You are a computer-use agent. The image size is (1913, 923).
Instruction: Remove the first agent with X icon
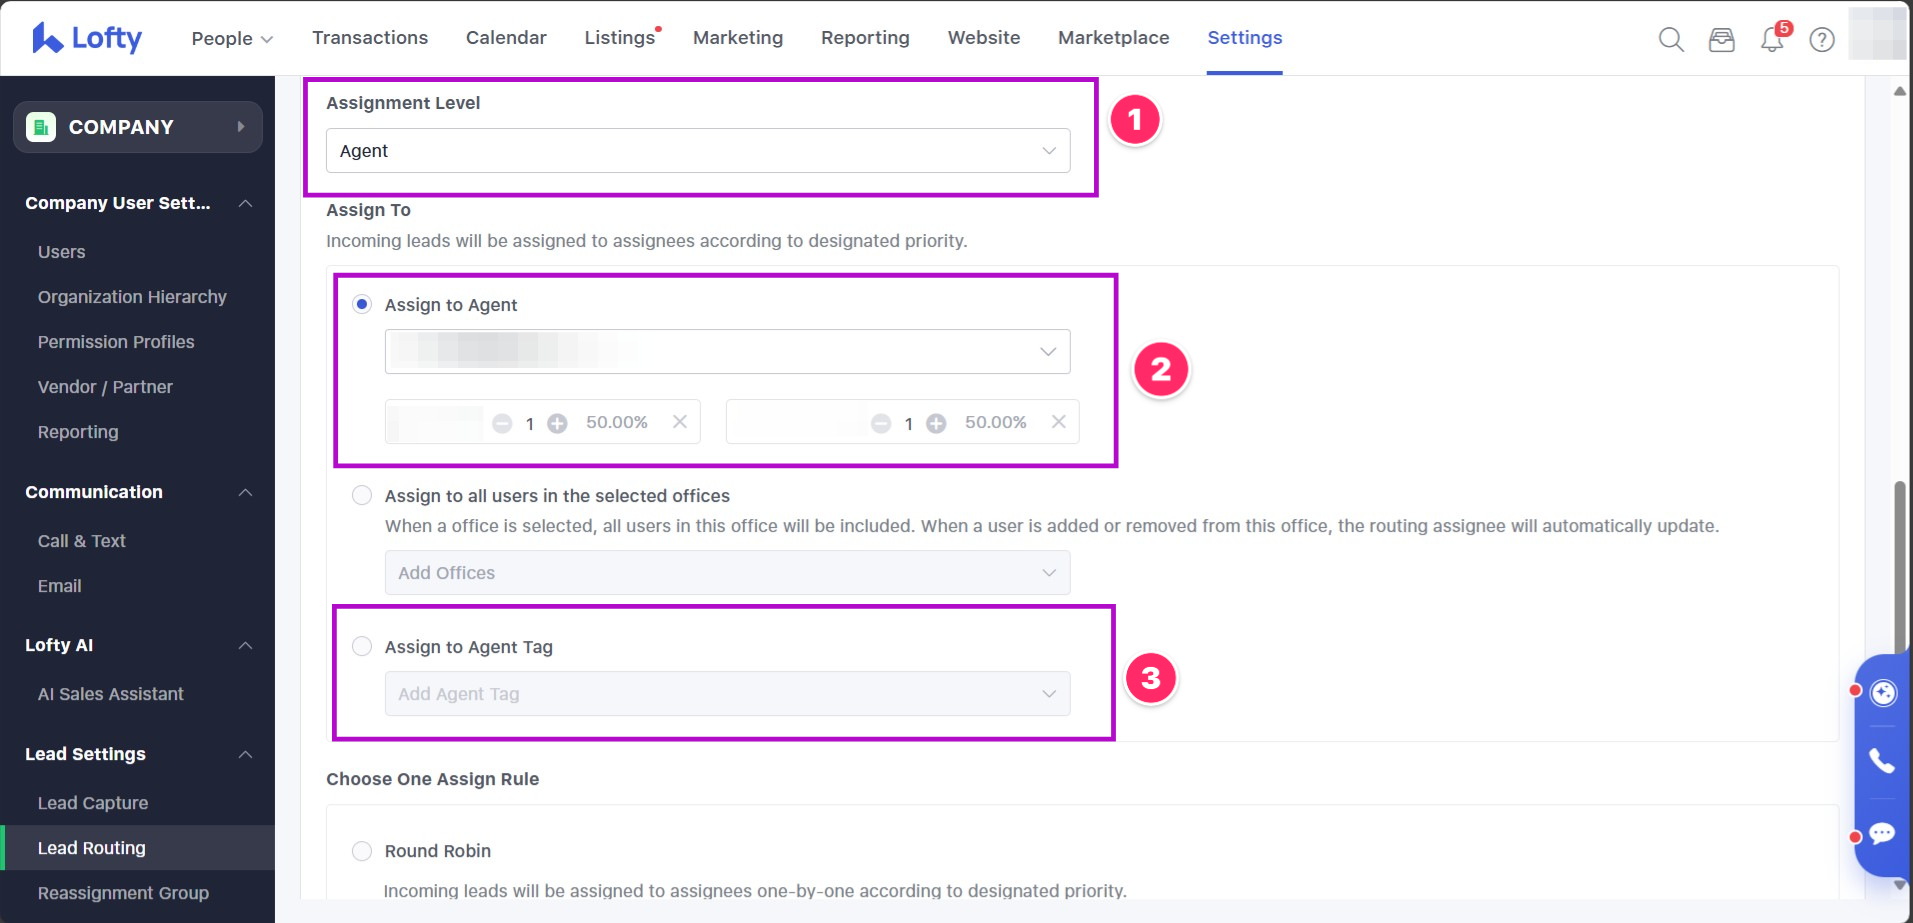pyautogui.click(x=680, y=422)
